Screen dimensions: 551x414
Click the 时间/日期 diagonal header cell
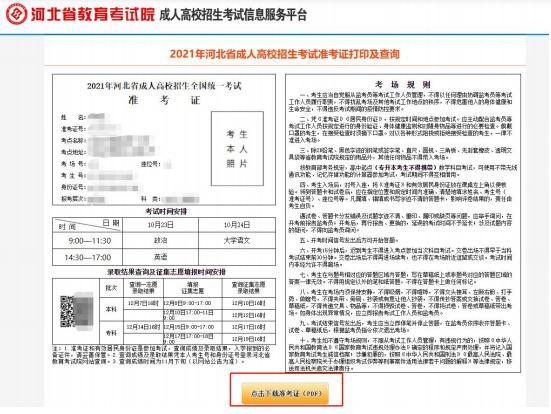87,225
